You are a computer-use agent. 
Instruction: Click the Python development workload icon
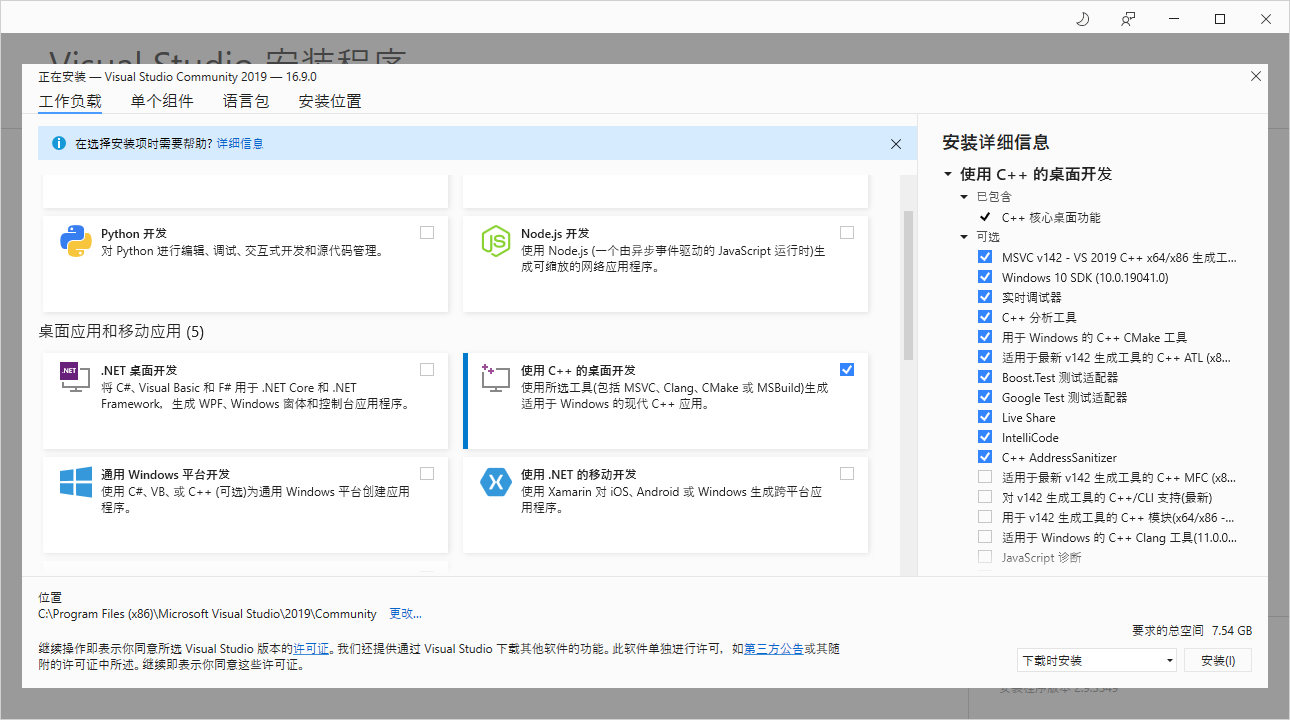[x=76, y=241]
